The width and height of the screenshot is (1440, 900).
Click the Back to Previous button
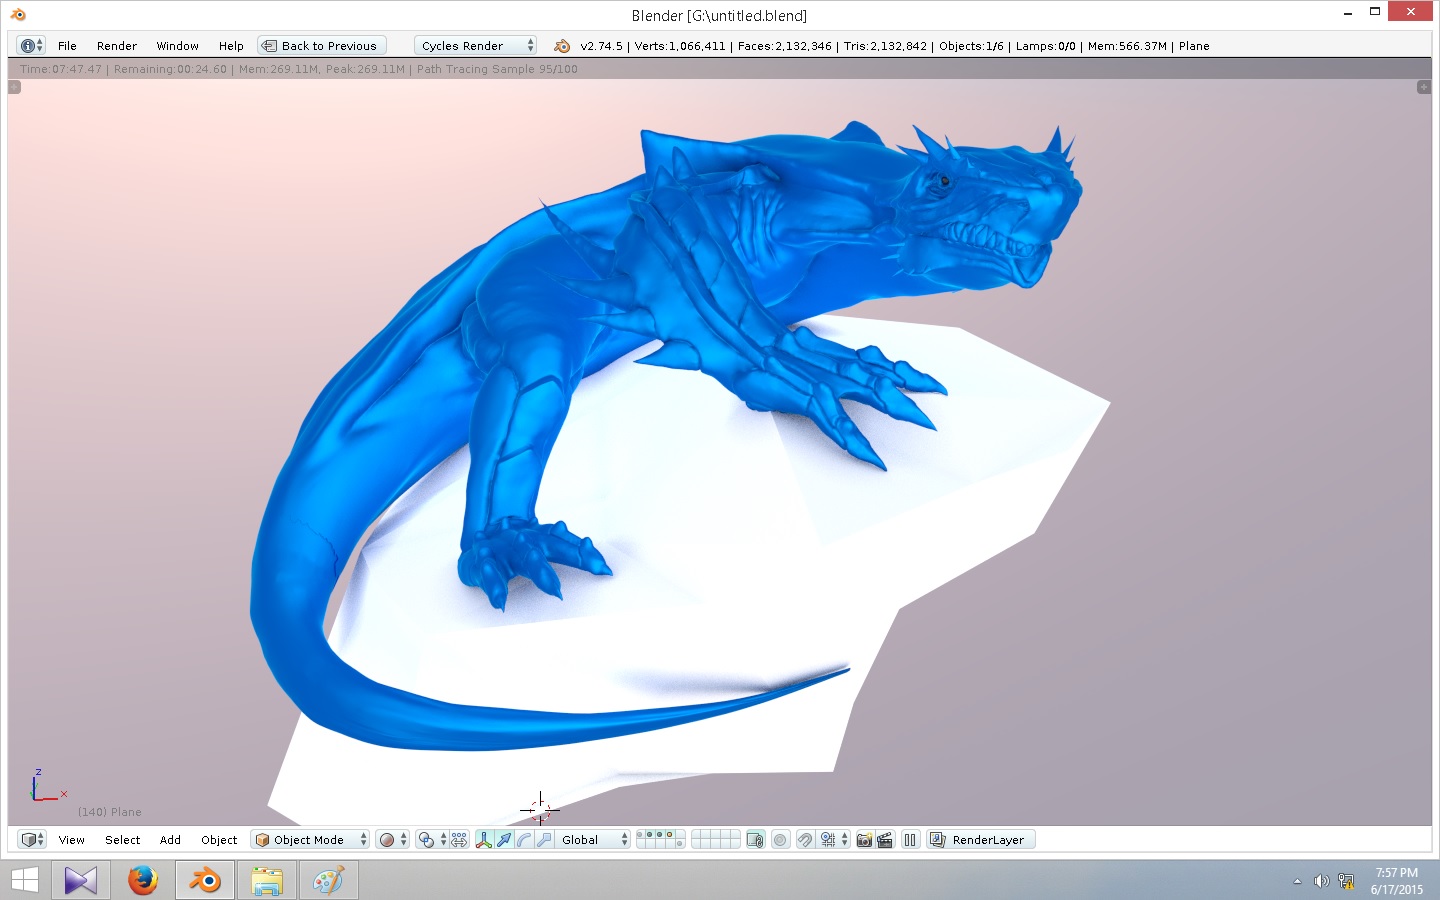click(321, 46)
